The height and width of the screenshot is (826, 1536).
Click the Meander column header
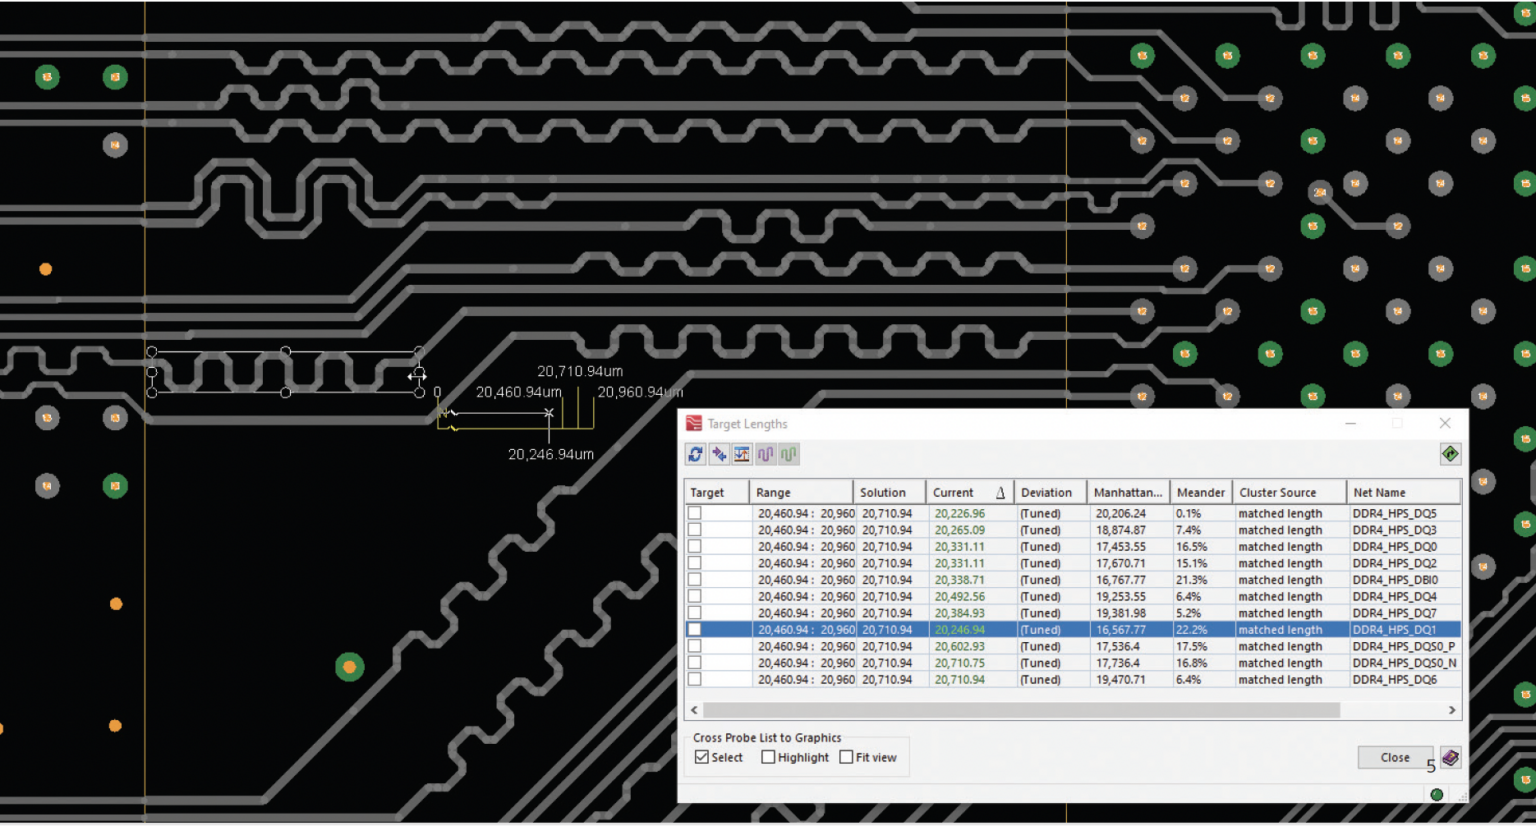[x=1201, y=491]
